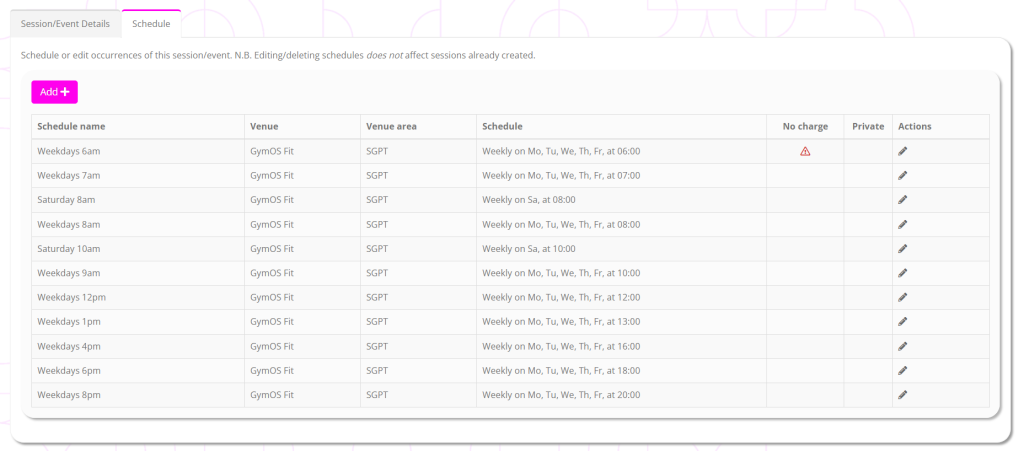The image size is (1024, 451).
Task: Edit the Weekdays 4pm schedule via pencil
Action: coord(902,346)
